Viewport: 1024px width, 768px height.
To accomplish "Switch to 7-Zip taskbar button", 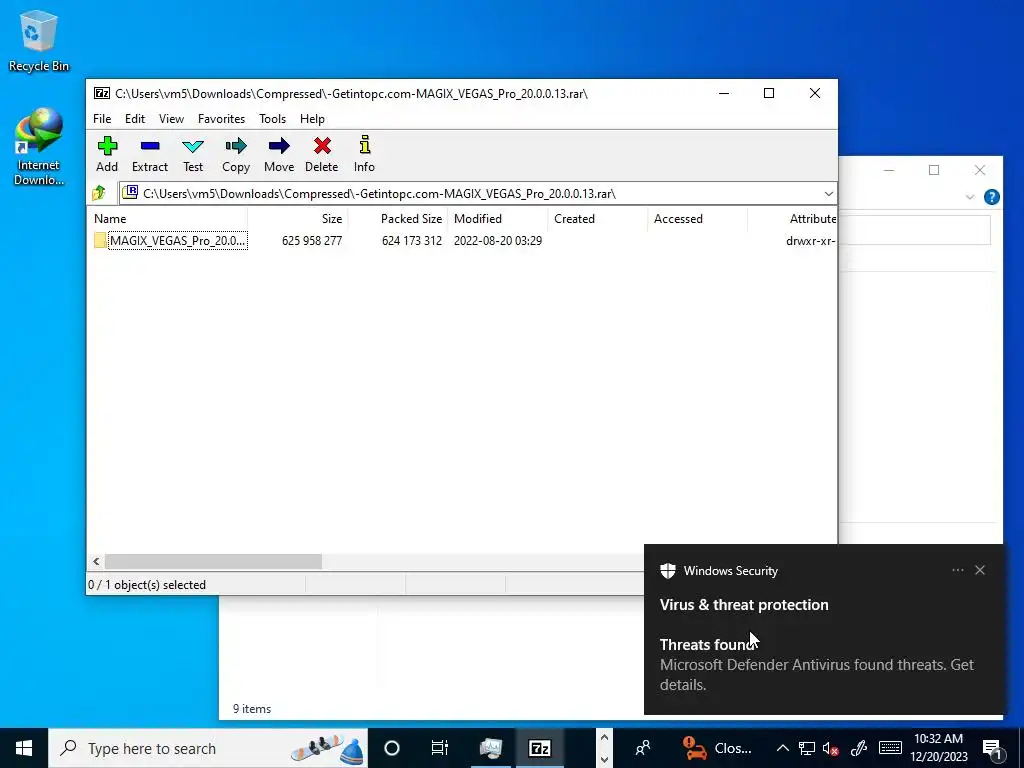I will click(539, 748).
